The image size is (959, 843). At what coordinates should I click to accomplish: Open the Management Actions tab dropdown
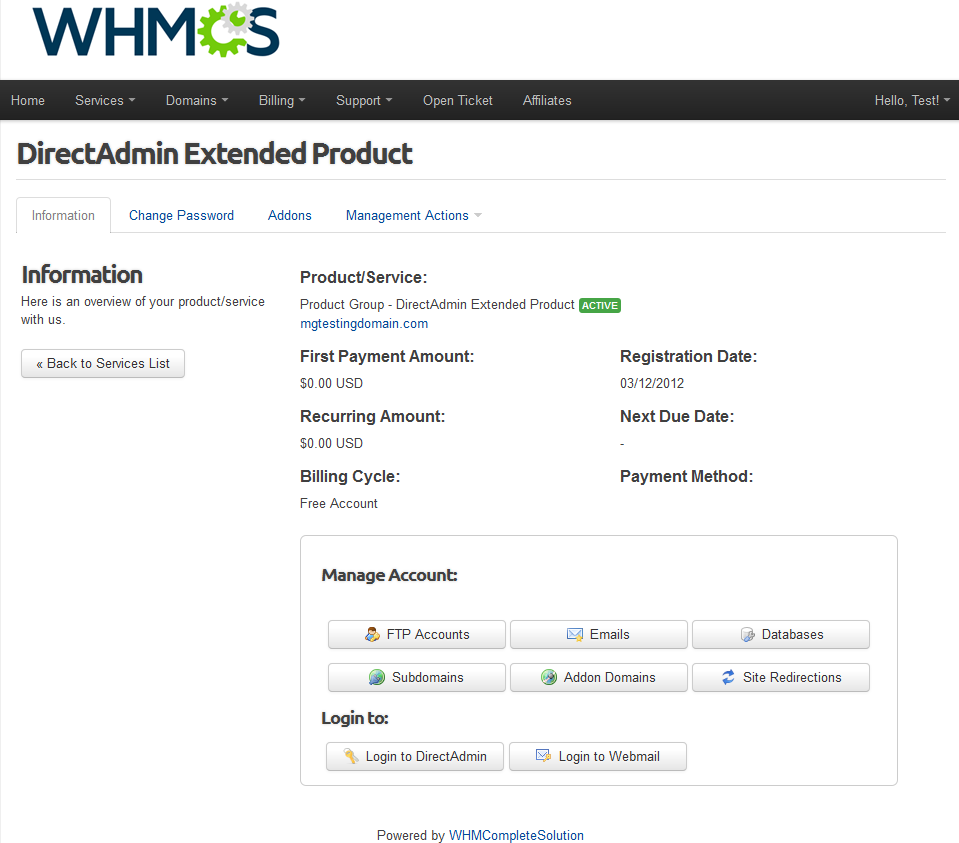413,216
